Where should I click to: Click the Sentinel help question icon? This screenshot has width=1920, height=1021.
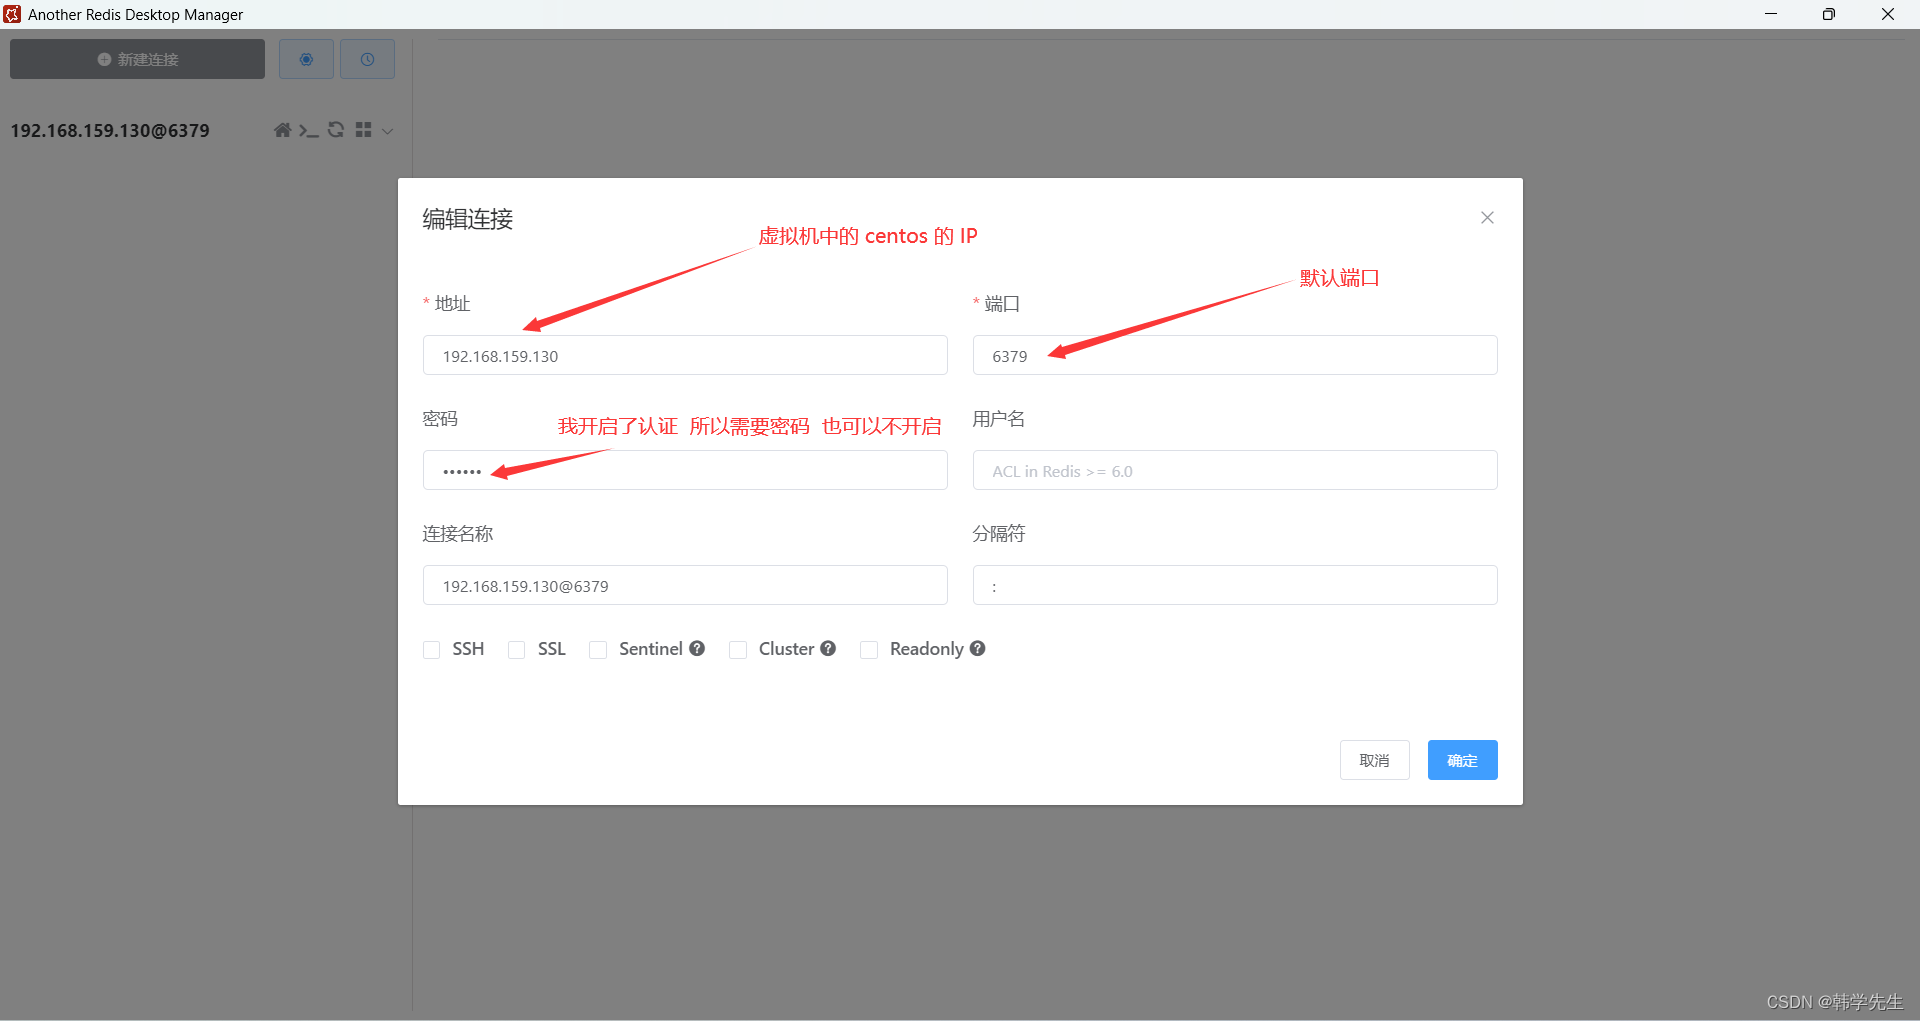pos(697,648)
